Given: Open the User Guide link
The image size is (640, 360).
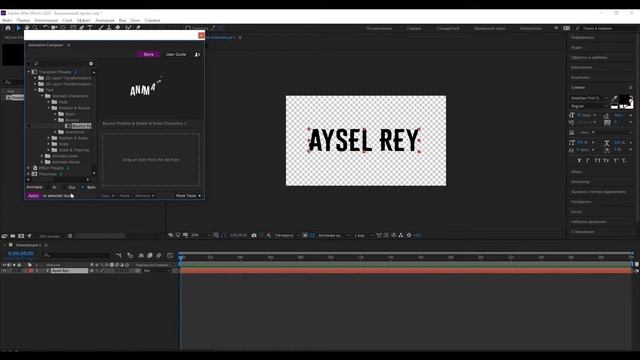Looking at the screenshot, I should (x=176, y=54).
